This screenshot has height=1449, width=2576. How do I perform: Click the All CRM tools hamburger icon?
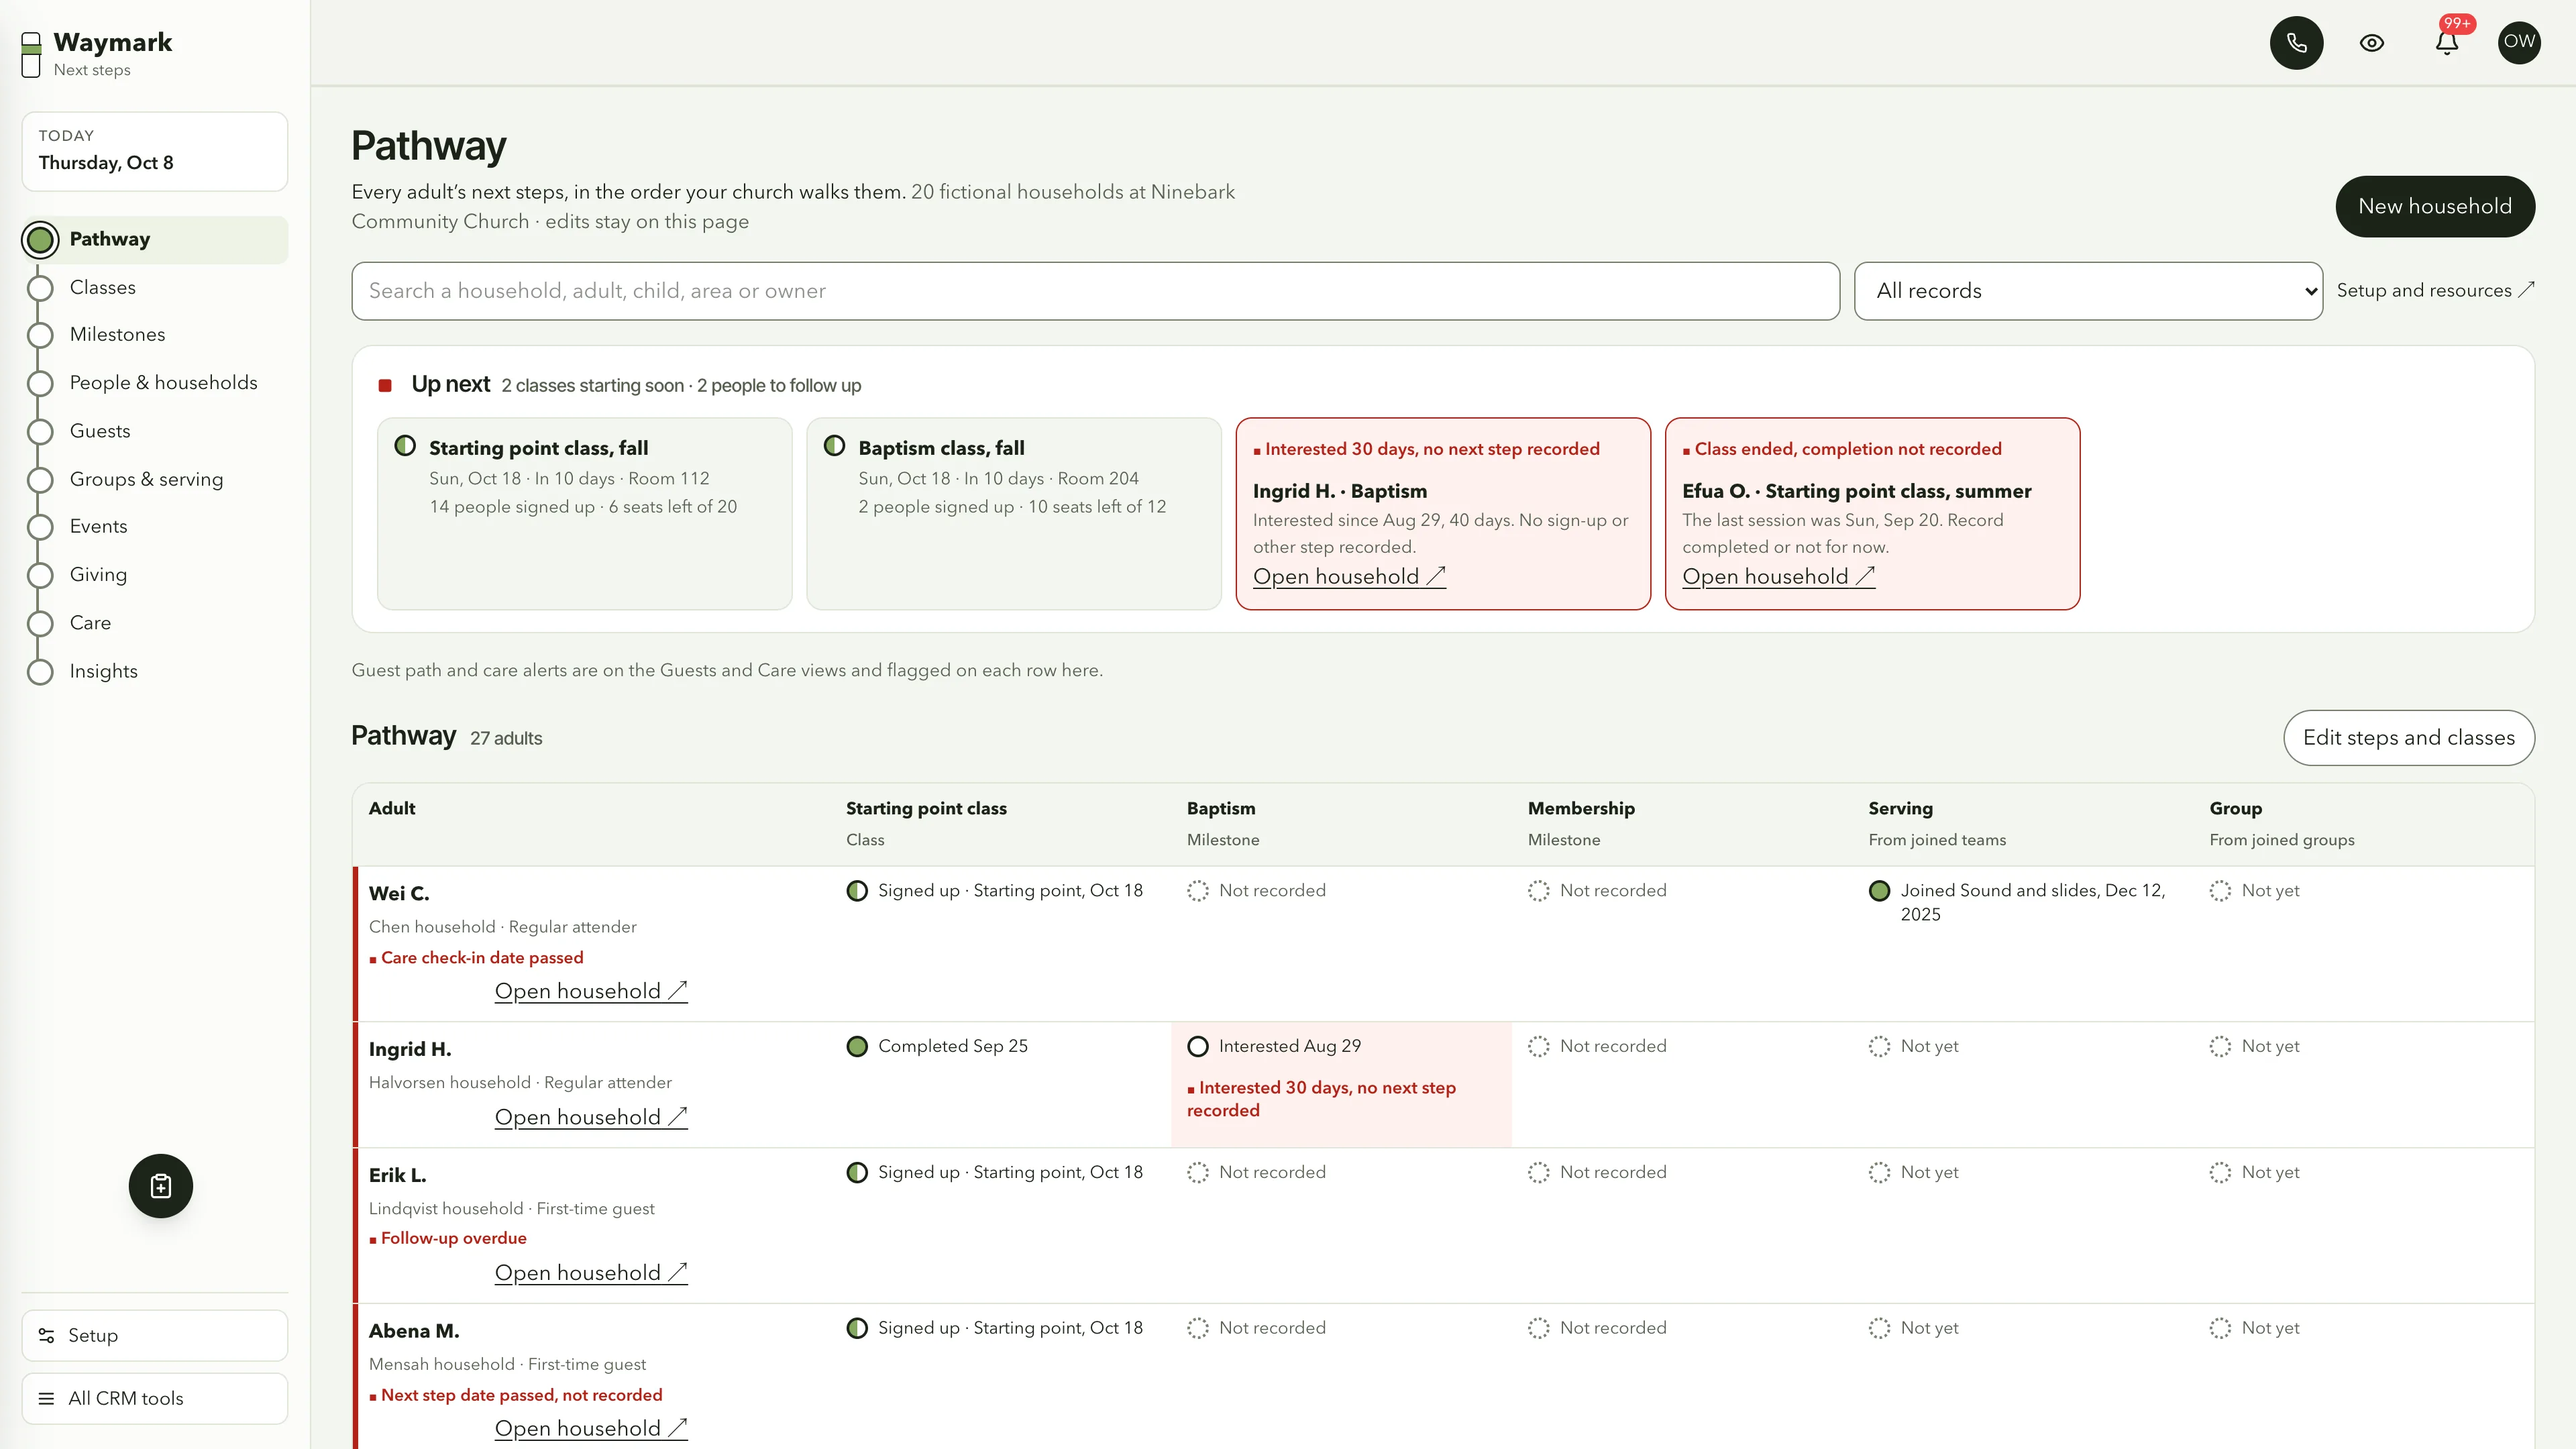(x=46, y=1399)
